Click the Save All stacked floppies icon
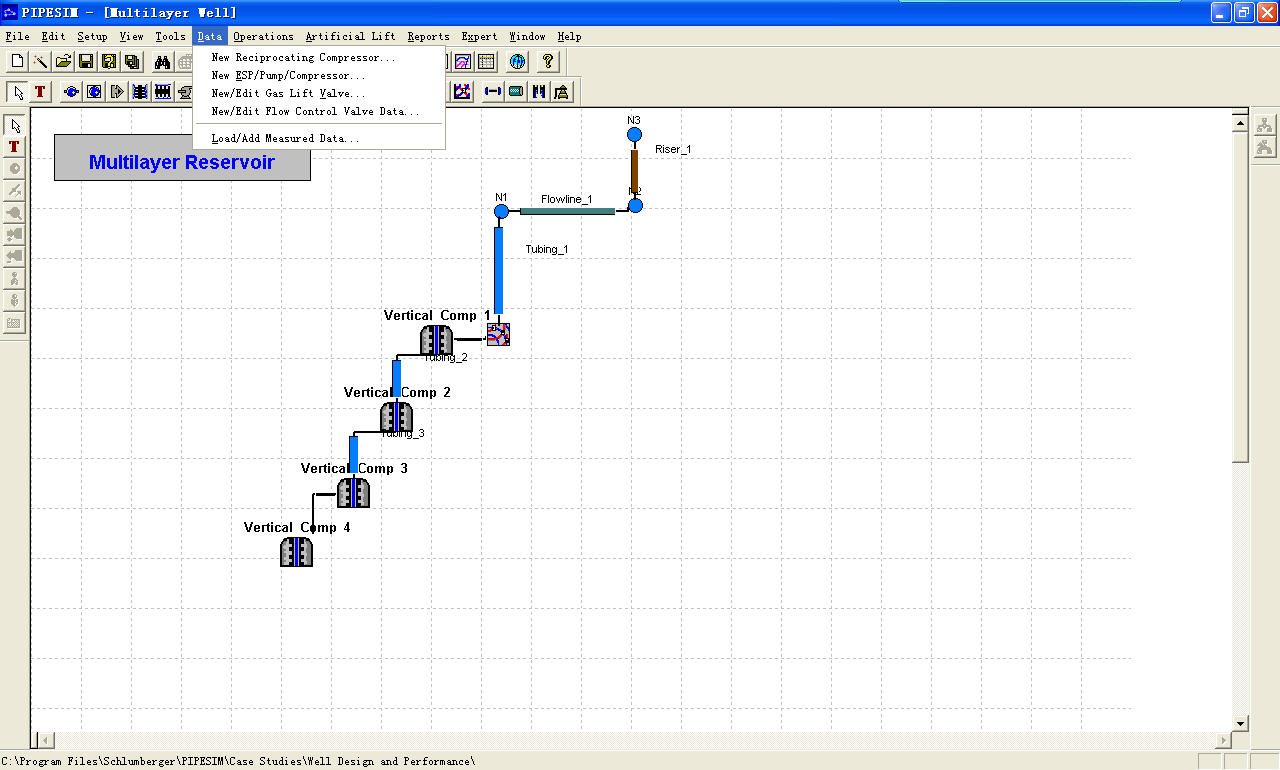The height and width of the screenshot is (770, 1280). click(132, 61)
